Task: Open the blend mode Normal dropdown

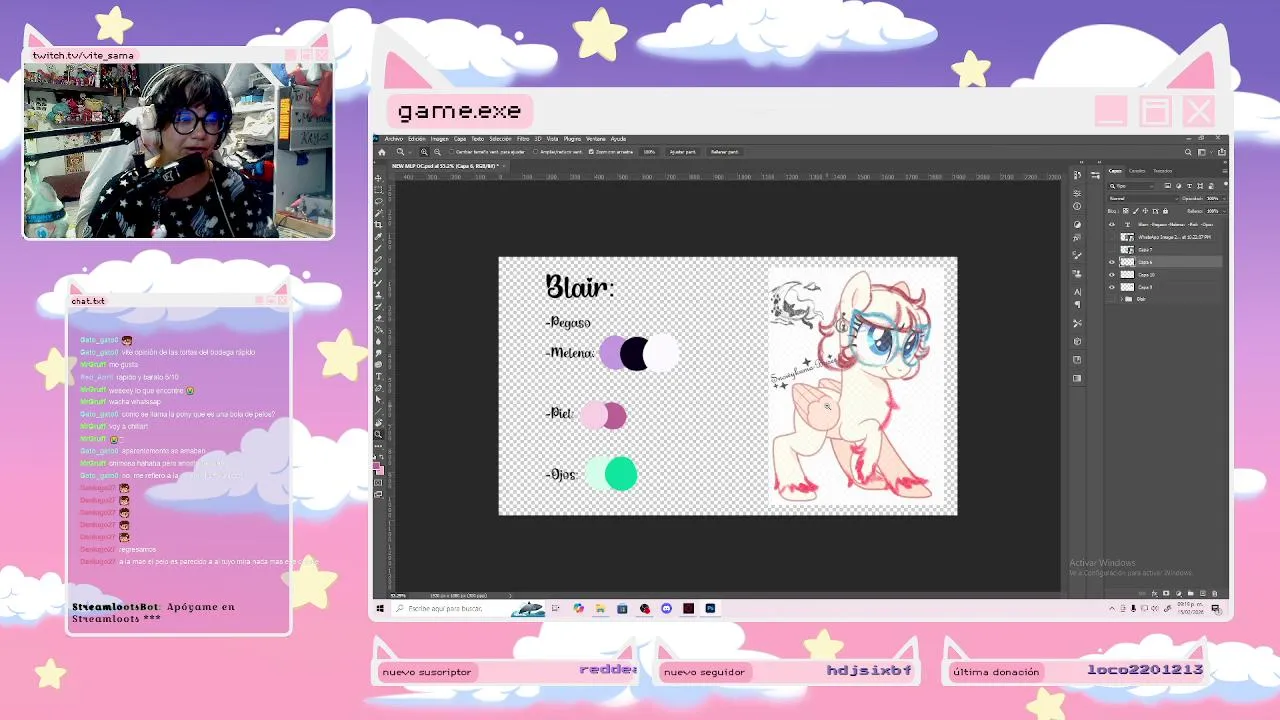Action: [x=1144, y=198]
